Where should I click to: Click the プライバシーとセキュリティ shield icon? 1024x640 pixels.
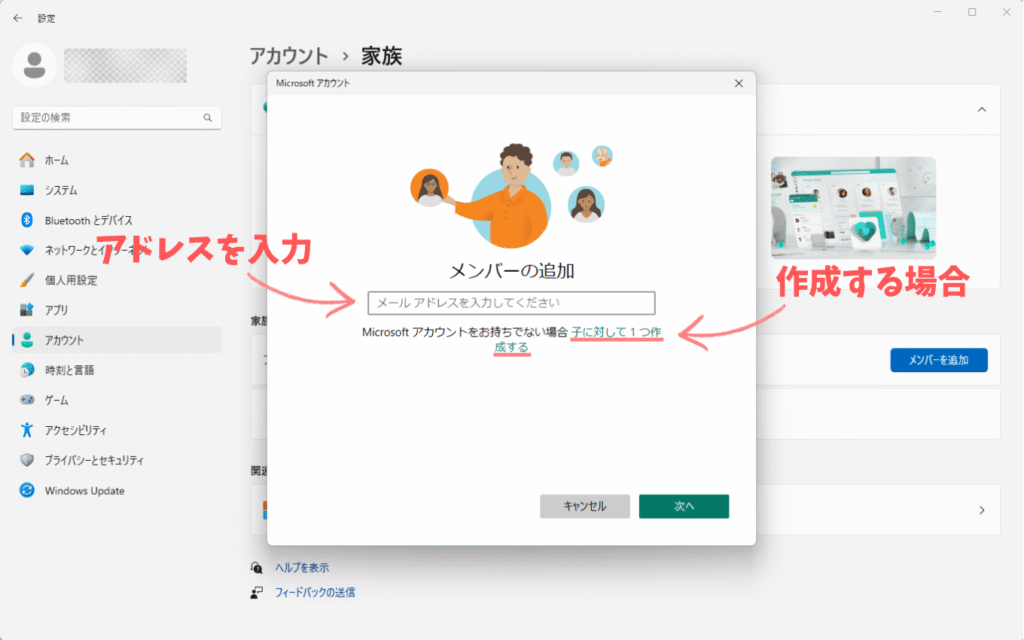tap(27, 460)
